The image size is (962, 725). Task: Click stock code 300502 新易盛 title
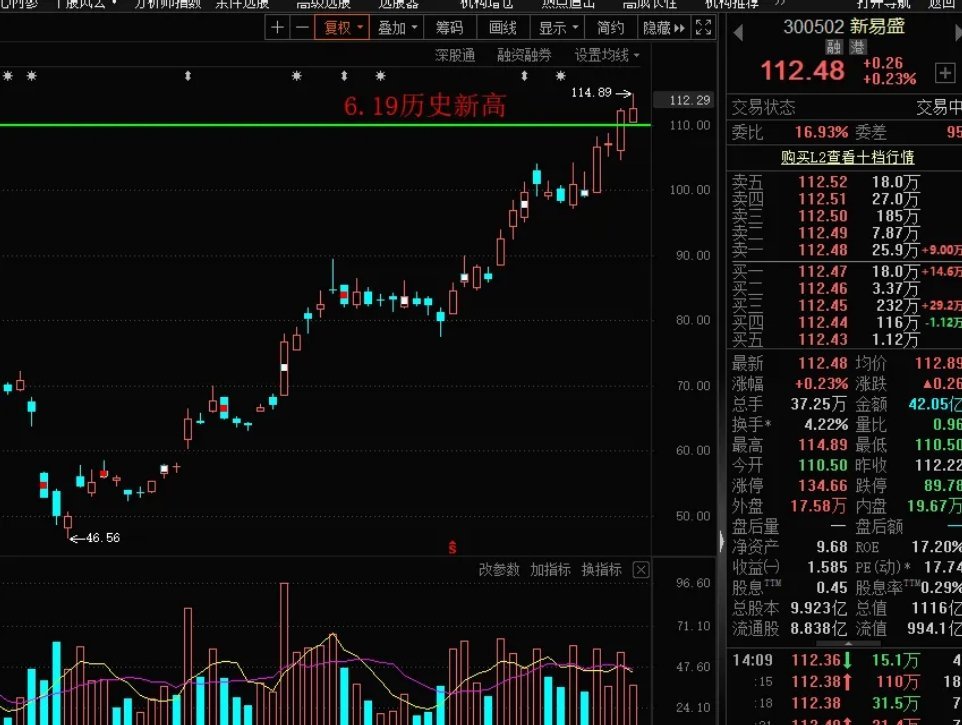pos(844,26)
